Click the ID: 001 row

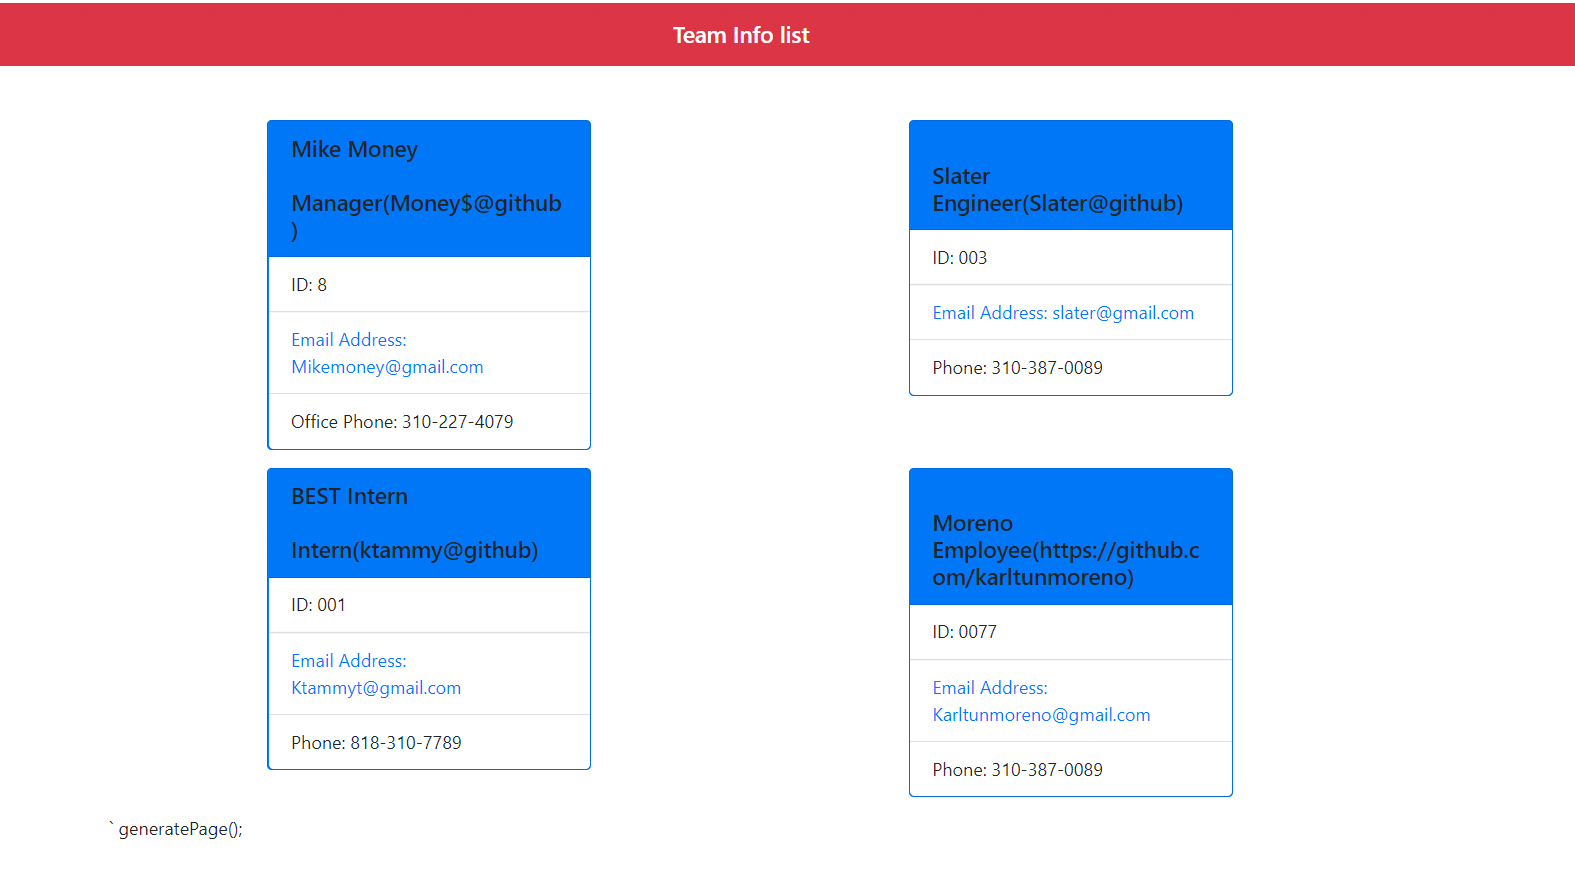coord(429,605)
